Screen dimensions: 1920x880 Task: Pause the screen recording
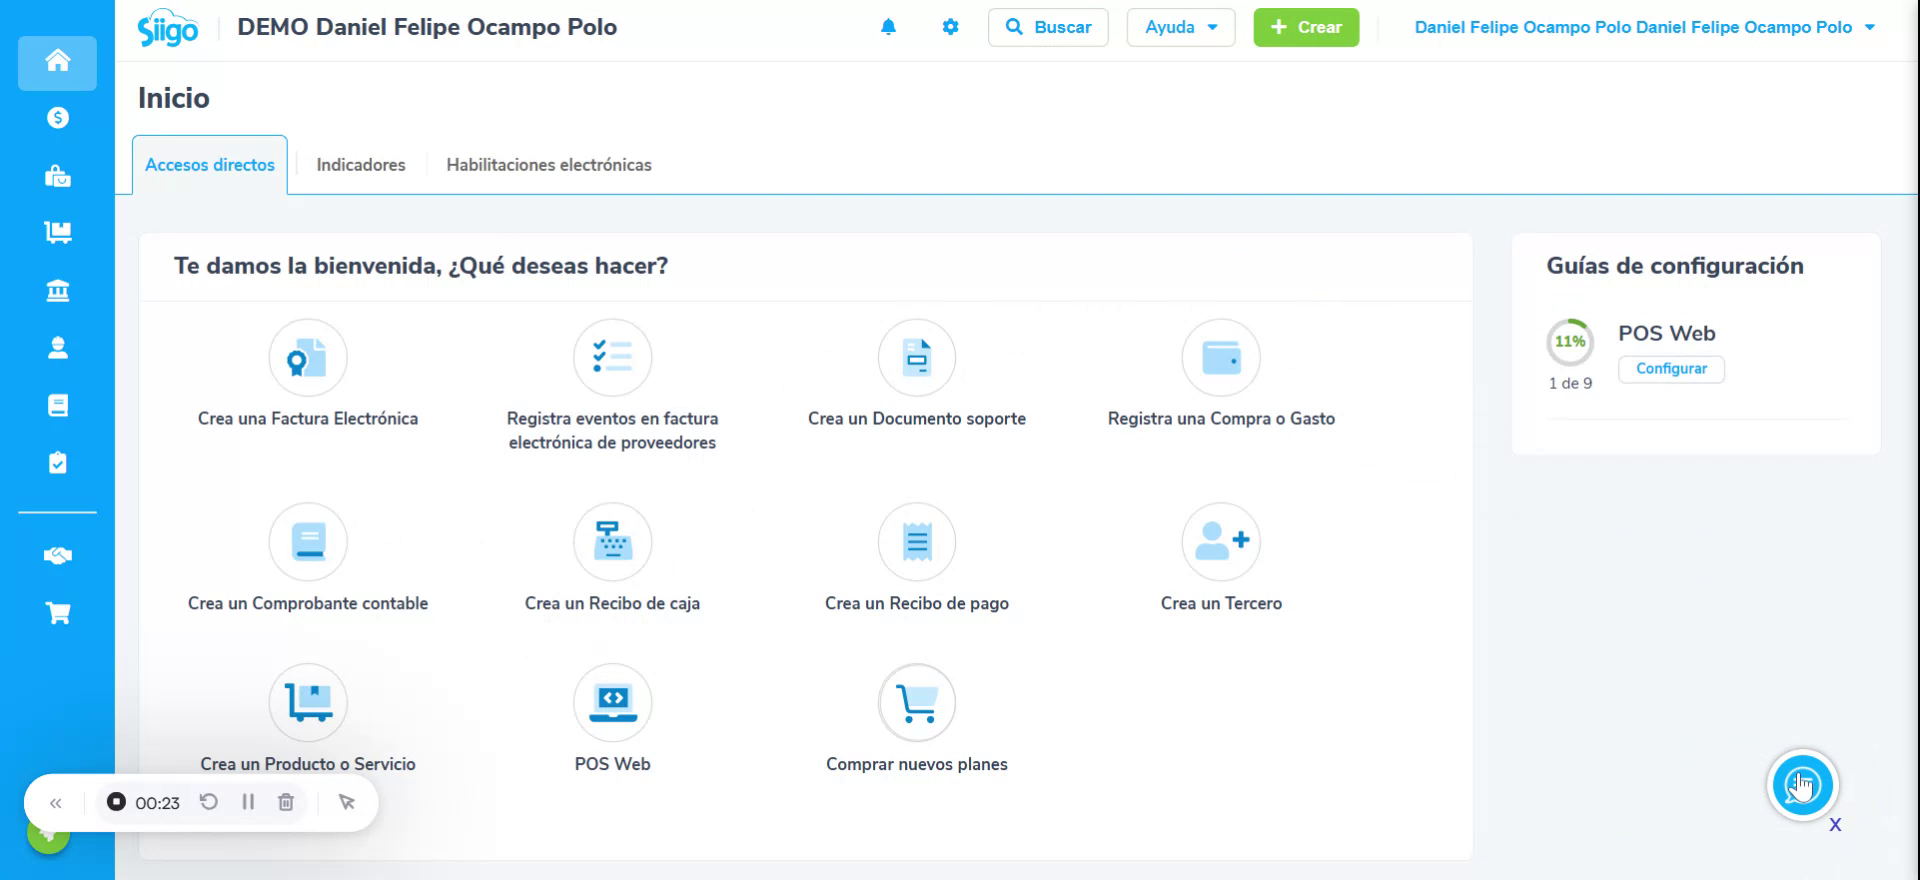tap(248, 802)
